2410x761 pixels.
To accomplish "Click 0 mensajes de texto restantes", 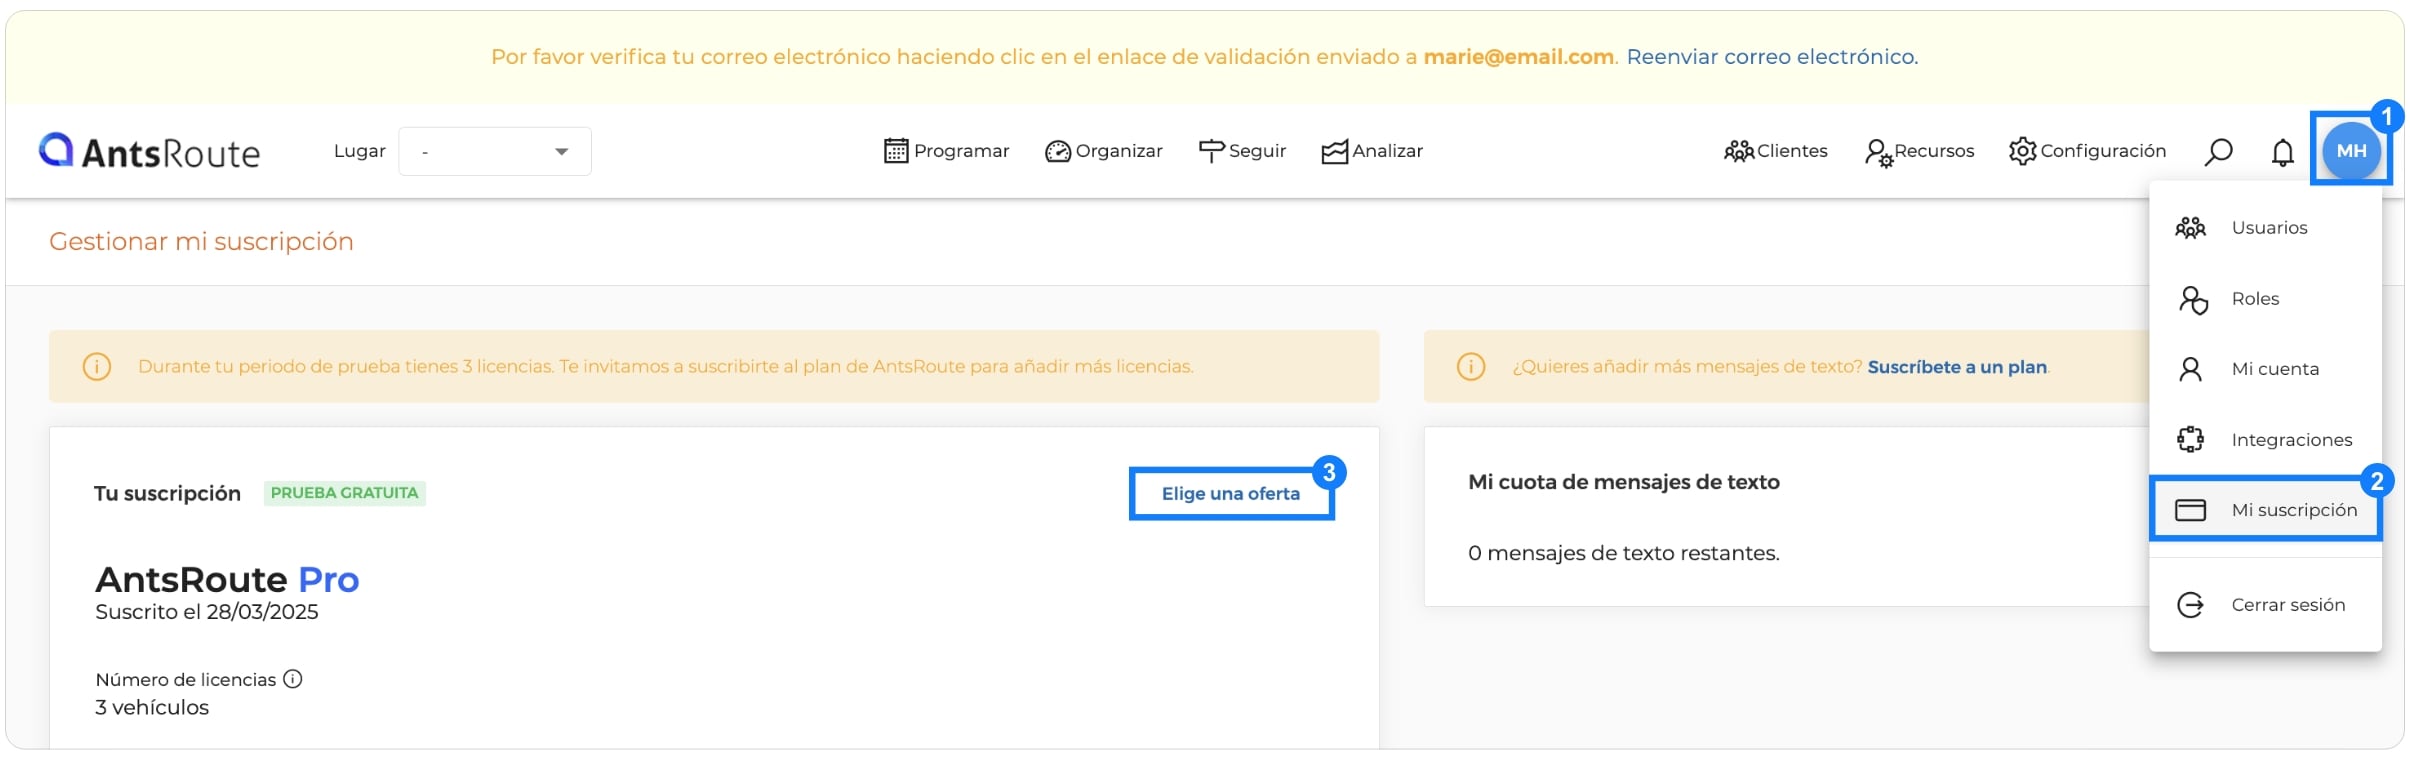I will coord(1624,553).
